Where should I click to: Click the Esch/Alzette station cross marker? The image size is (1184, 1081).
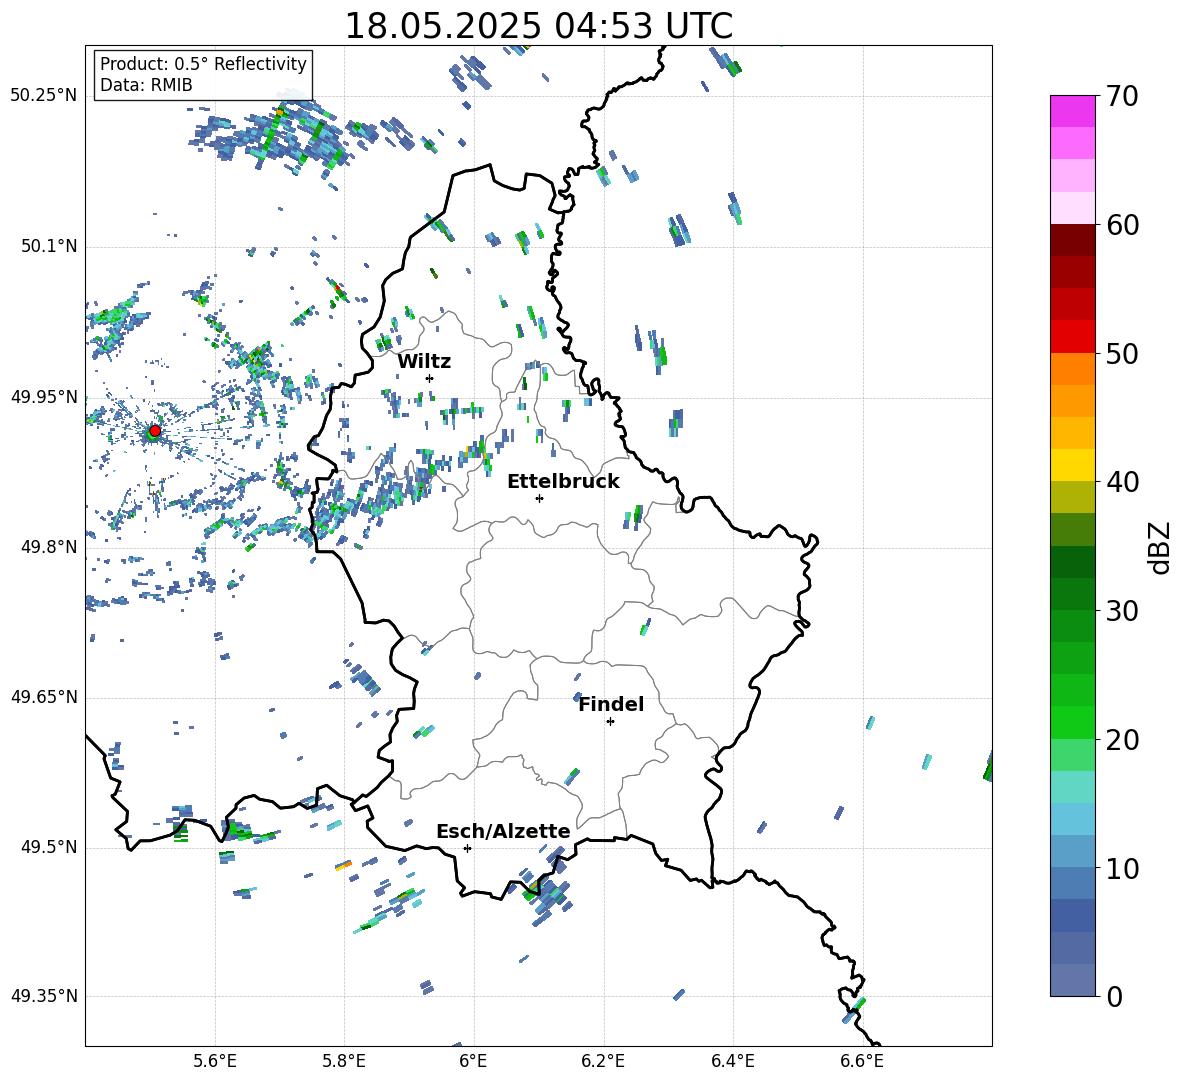[x=467, y=848]
